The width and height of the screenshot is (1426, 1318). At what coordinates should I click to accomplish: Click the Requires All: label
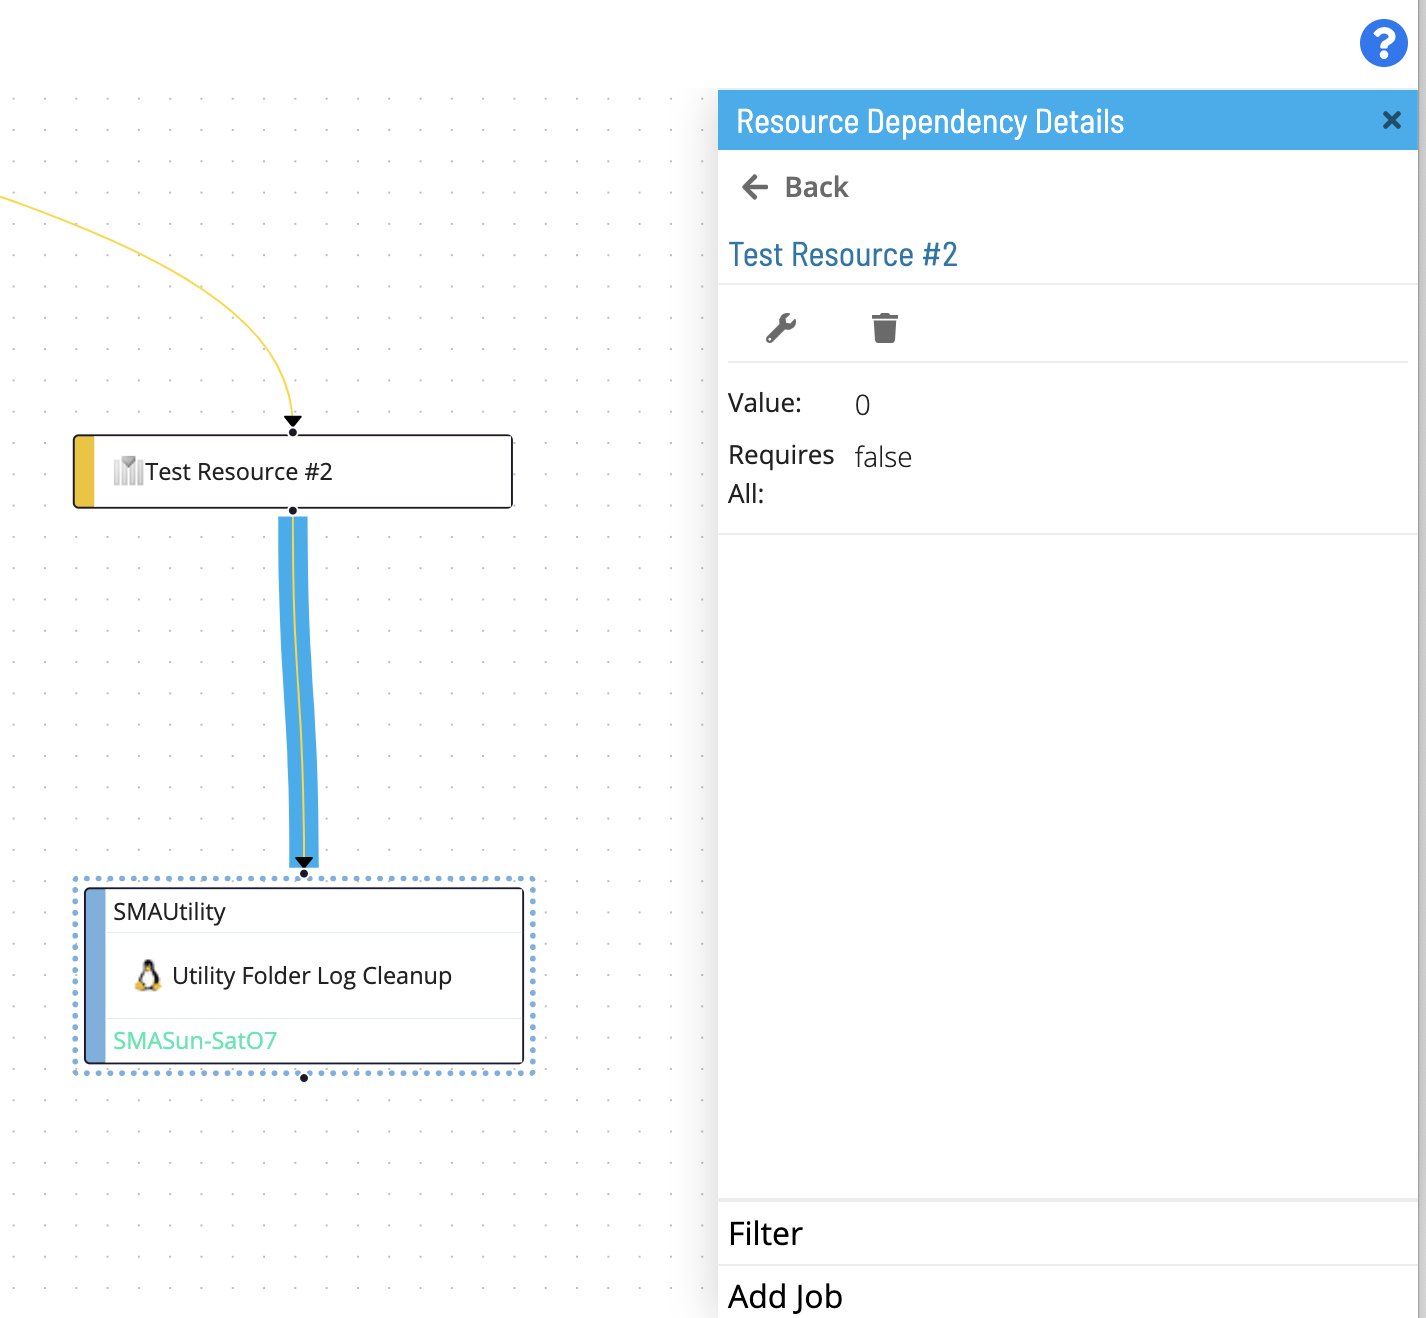click(x=781, y=474)
